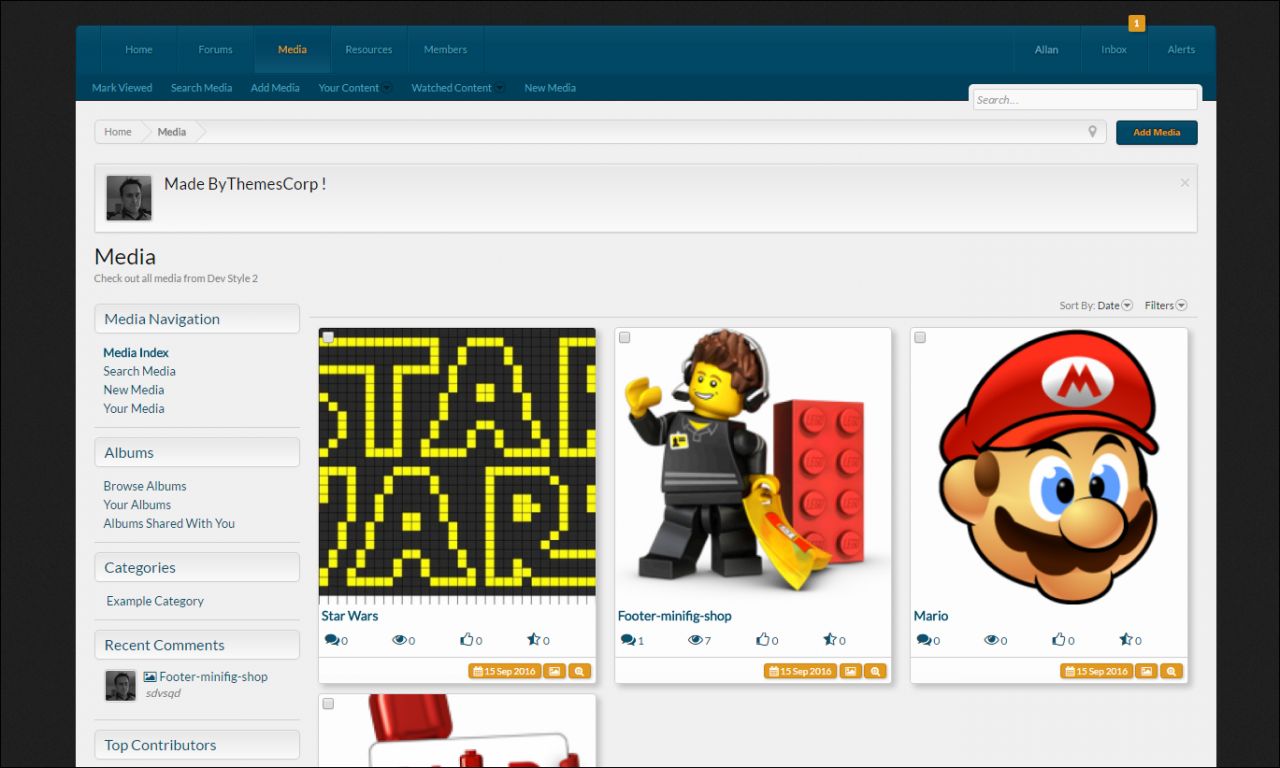This screenshot has height=768, width=1280.
Task: Click the image type icon on Footer-minifig-shop card
Action: coord(850,671)
